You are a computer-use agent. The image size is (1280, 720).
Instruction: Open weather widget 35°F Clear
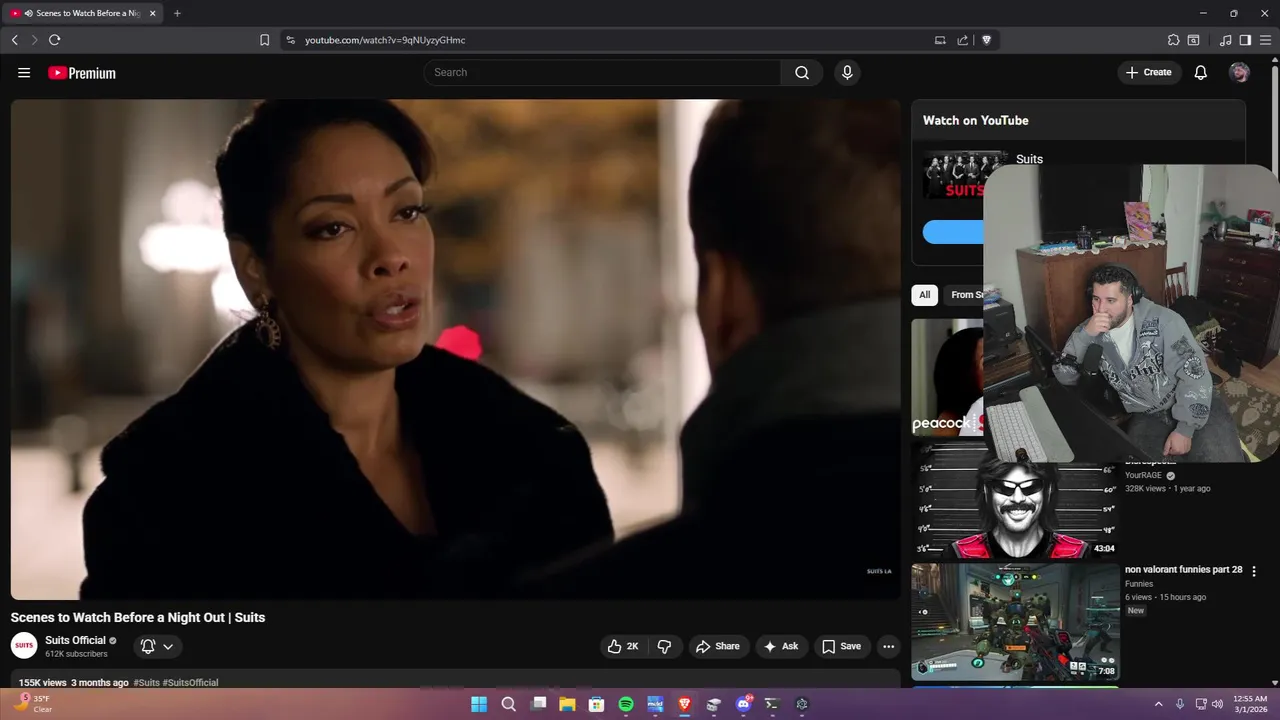coord(33,704)
